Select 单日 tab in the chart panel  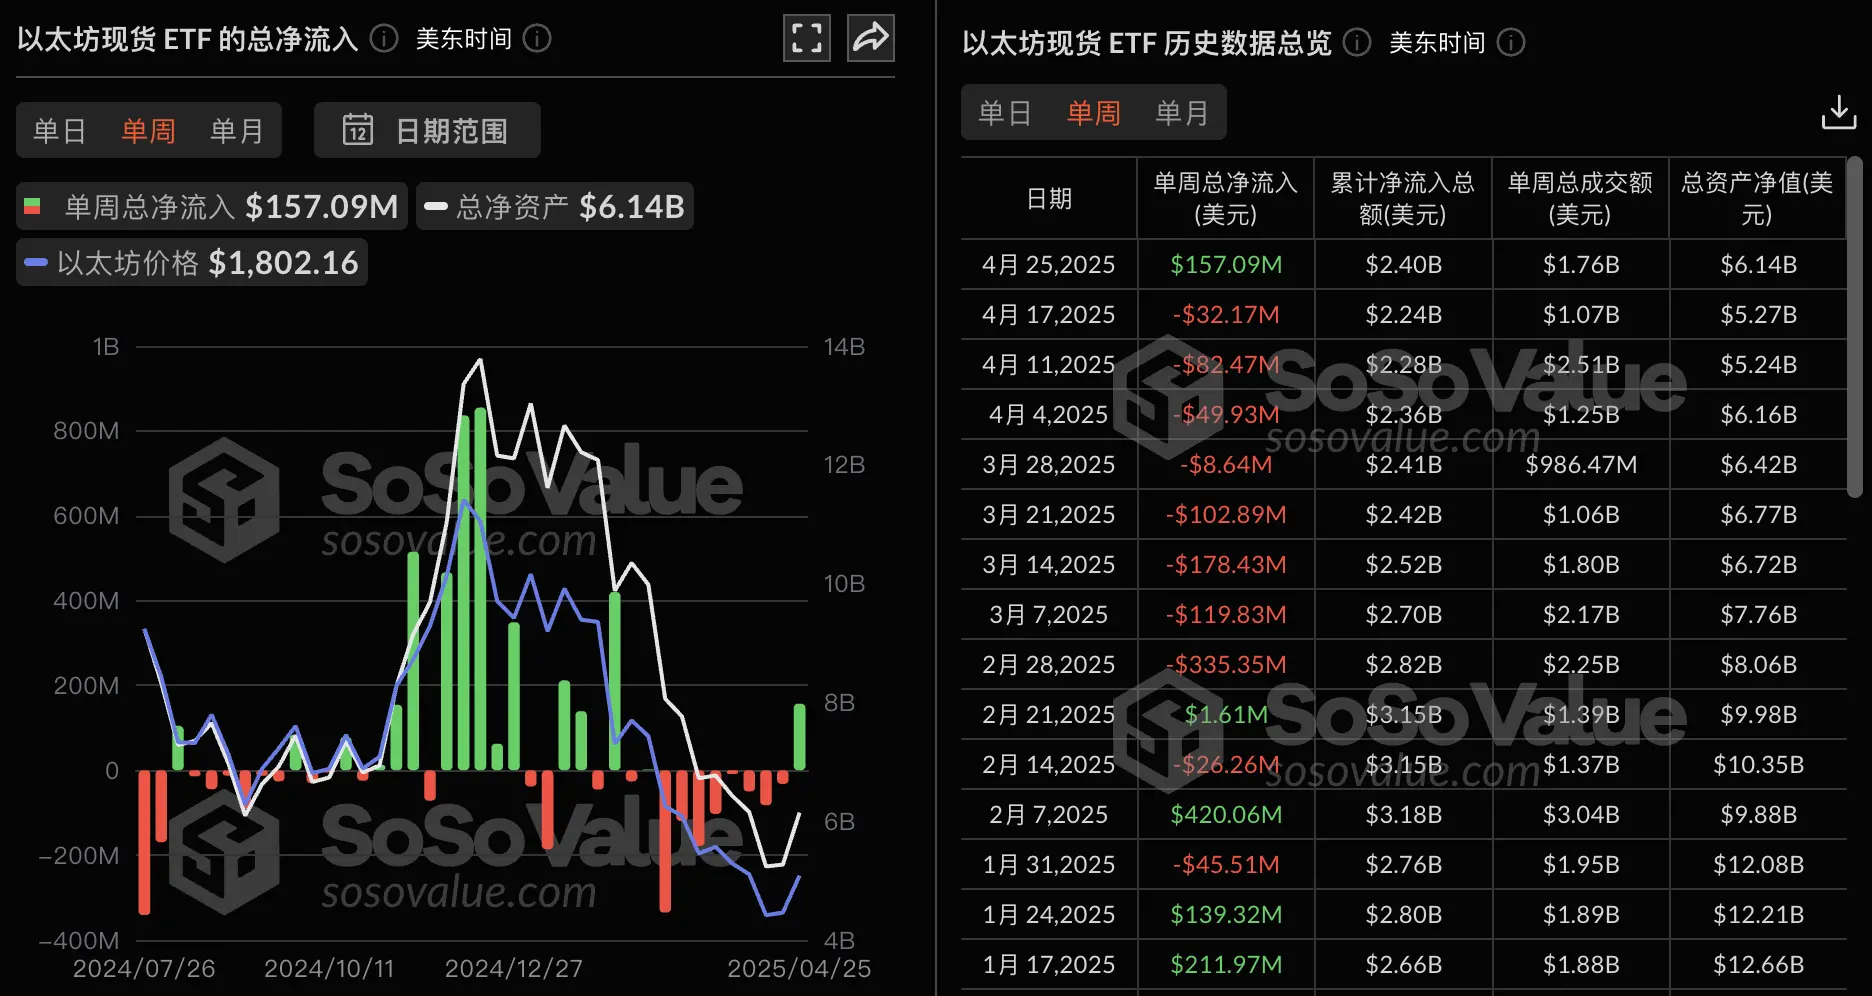(x=59, y=131)
